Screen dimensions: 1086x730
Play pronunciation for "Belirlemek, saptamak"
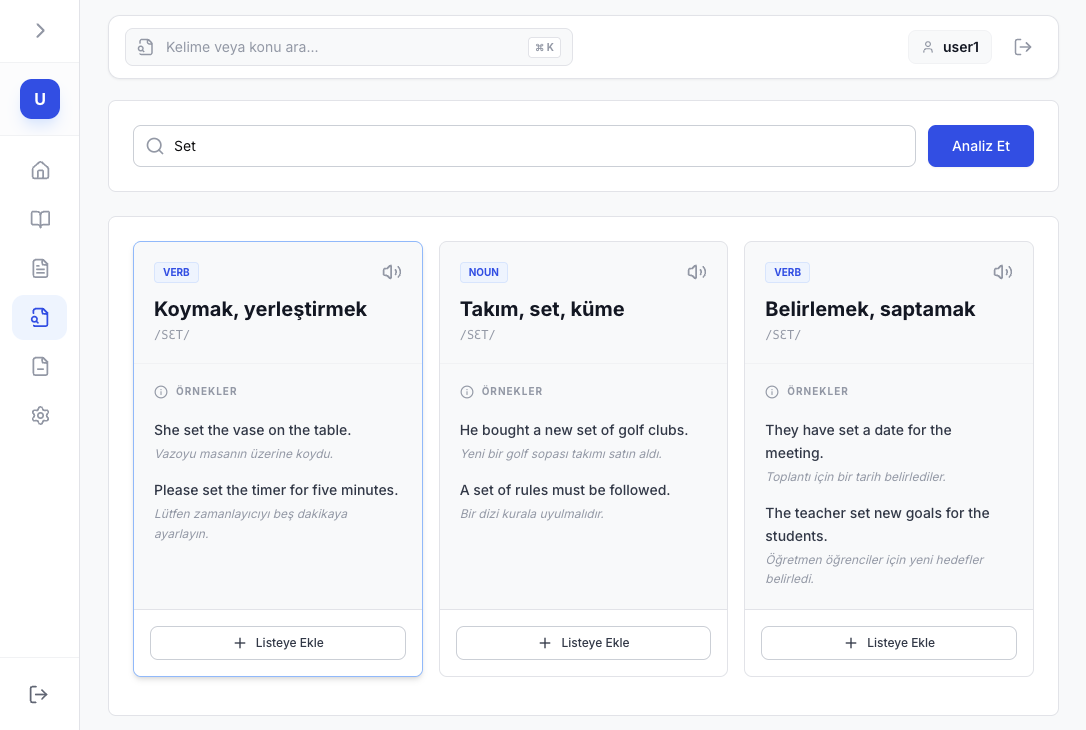click(1003, 272)
